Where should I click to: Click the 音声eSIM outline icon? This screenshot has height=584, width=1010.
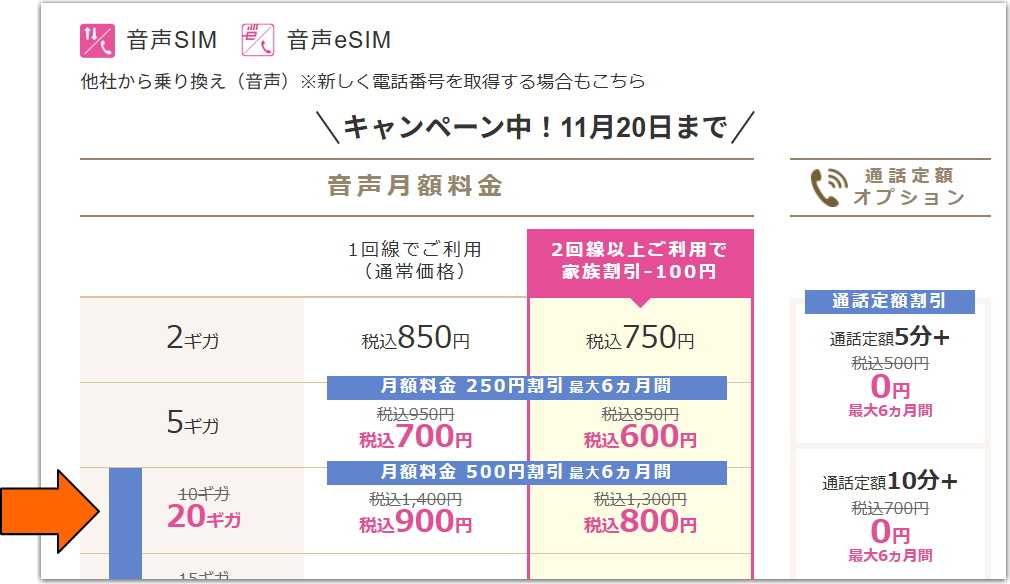258,40
